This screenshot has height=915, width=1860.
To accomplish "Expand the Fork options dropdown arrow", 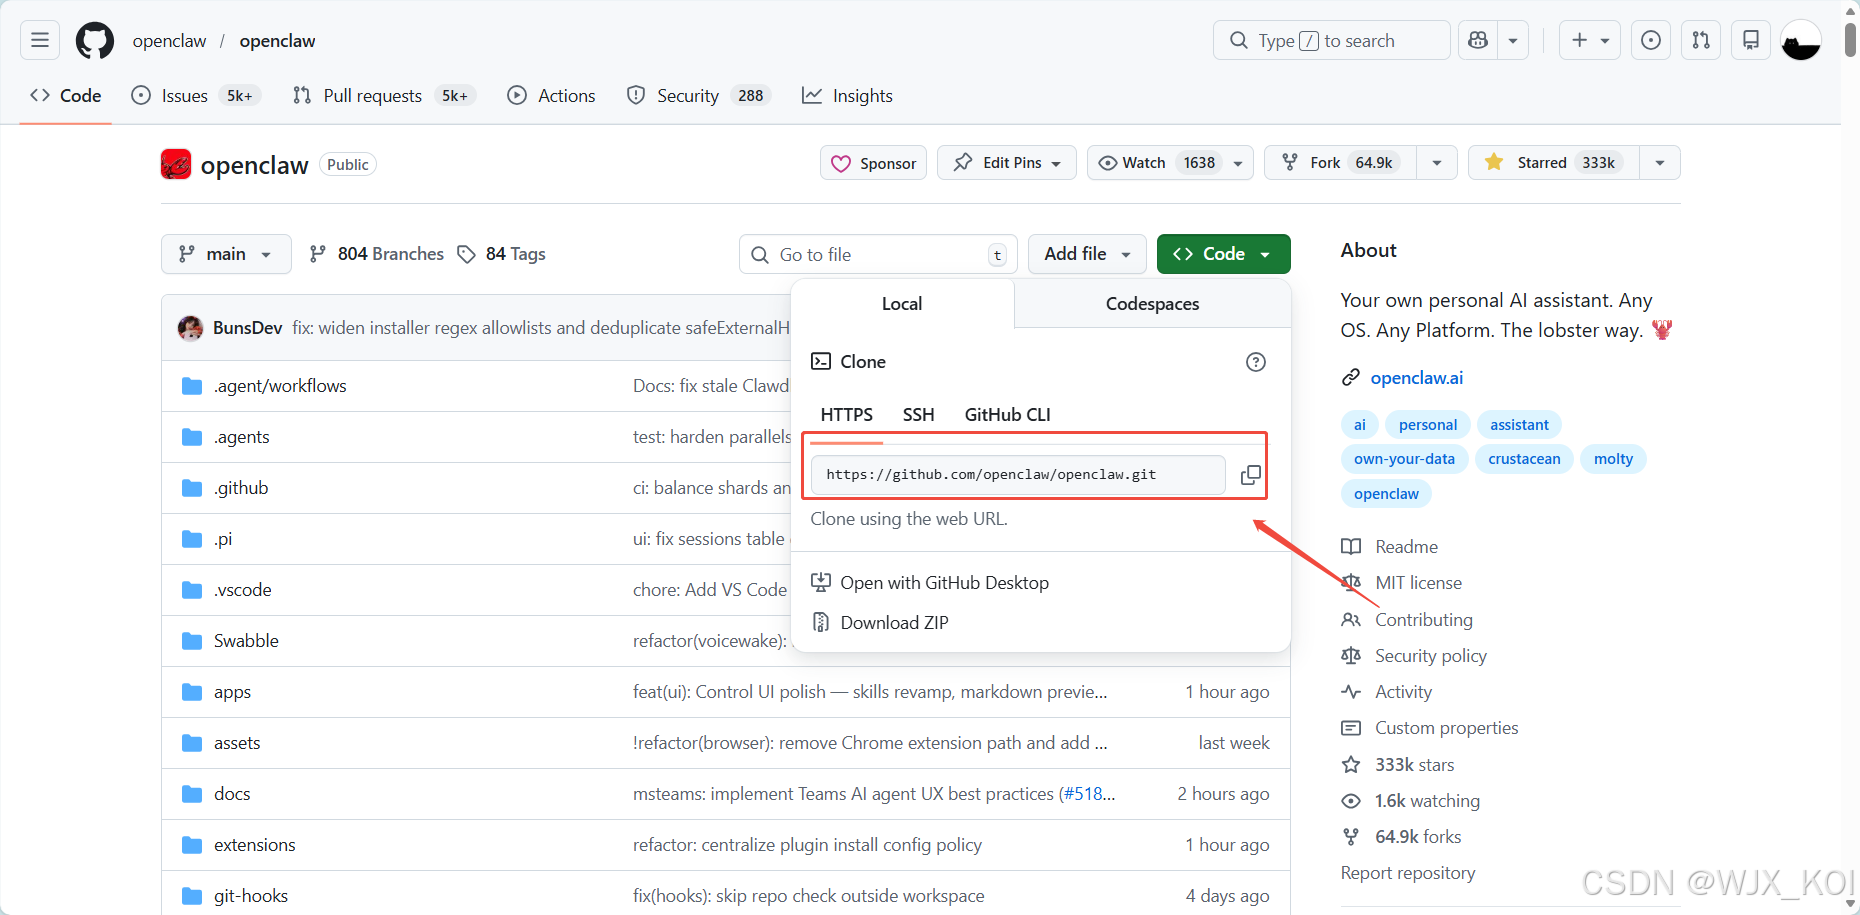I will 1437,163.
